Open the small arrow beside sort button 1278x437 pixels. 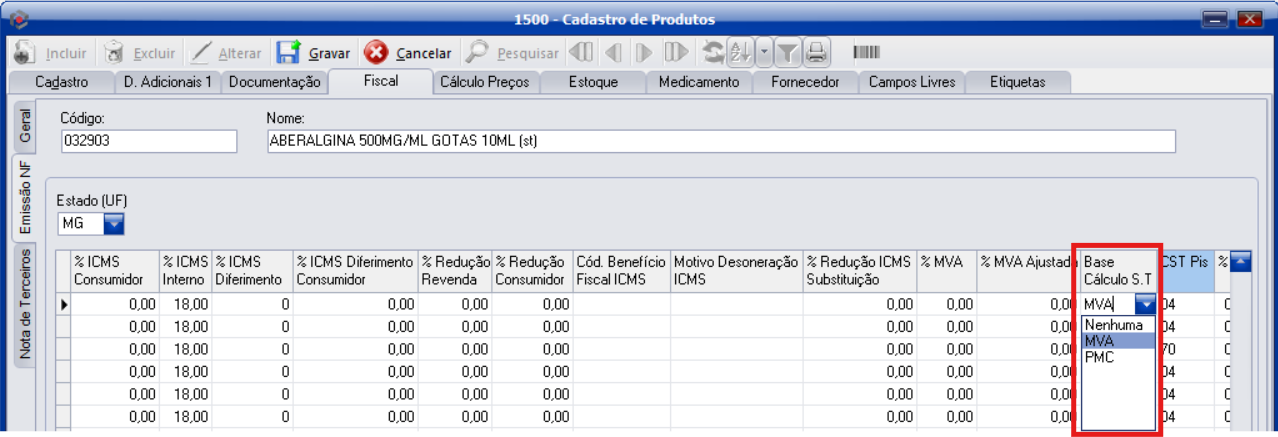pyautogui.click(x=763, y=52)
